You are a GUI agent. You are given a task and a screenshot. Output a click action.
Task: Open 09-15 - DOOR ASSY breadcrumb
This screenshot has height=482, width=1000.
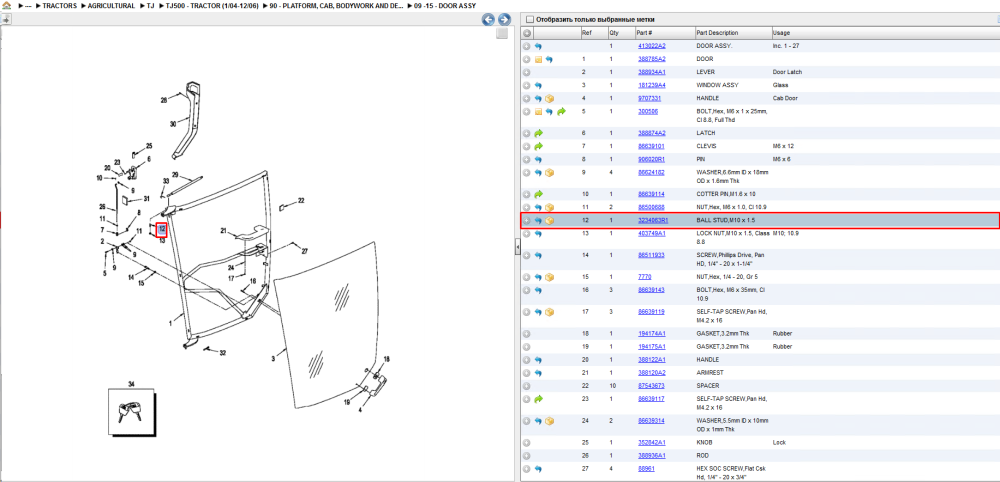click(x=445, y=6)
